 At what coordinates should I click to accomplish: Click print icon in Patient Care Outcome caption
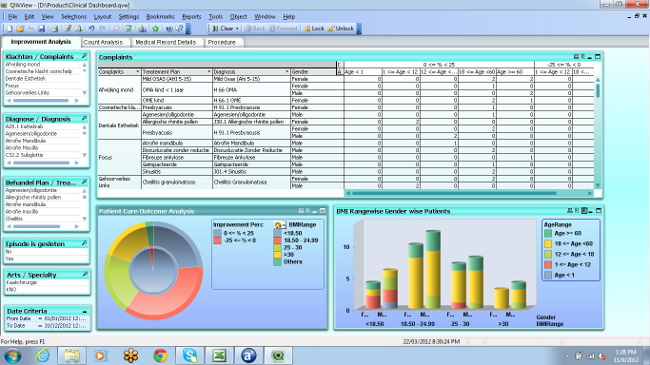[301, 211]
